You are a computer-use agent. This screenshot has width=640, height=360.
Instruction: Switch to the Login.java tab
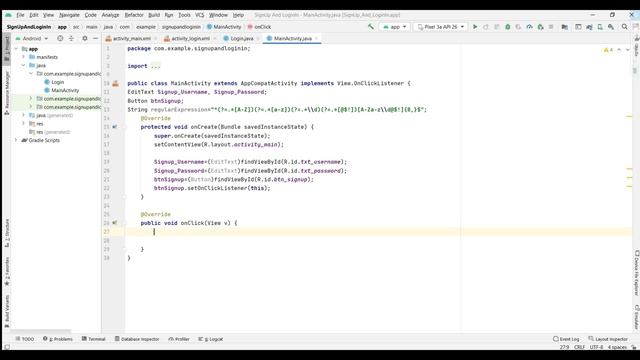(x=242, y=38)
